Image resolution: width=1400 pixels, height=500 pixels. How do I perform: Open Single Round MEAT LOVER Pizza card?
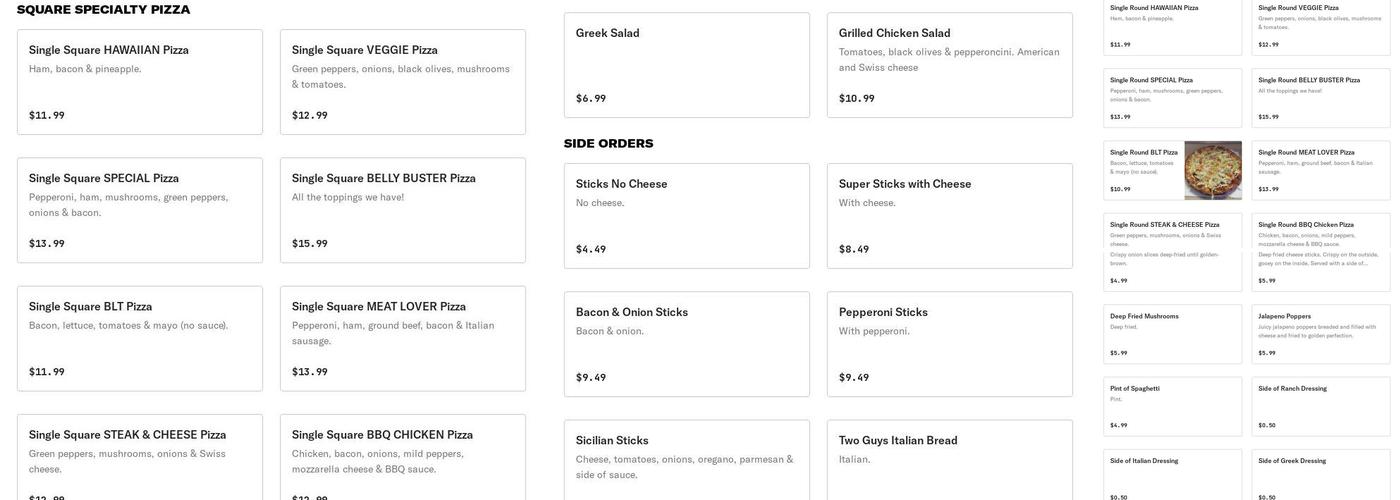[1320, 171]
